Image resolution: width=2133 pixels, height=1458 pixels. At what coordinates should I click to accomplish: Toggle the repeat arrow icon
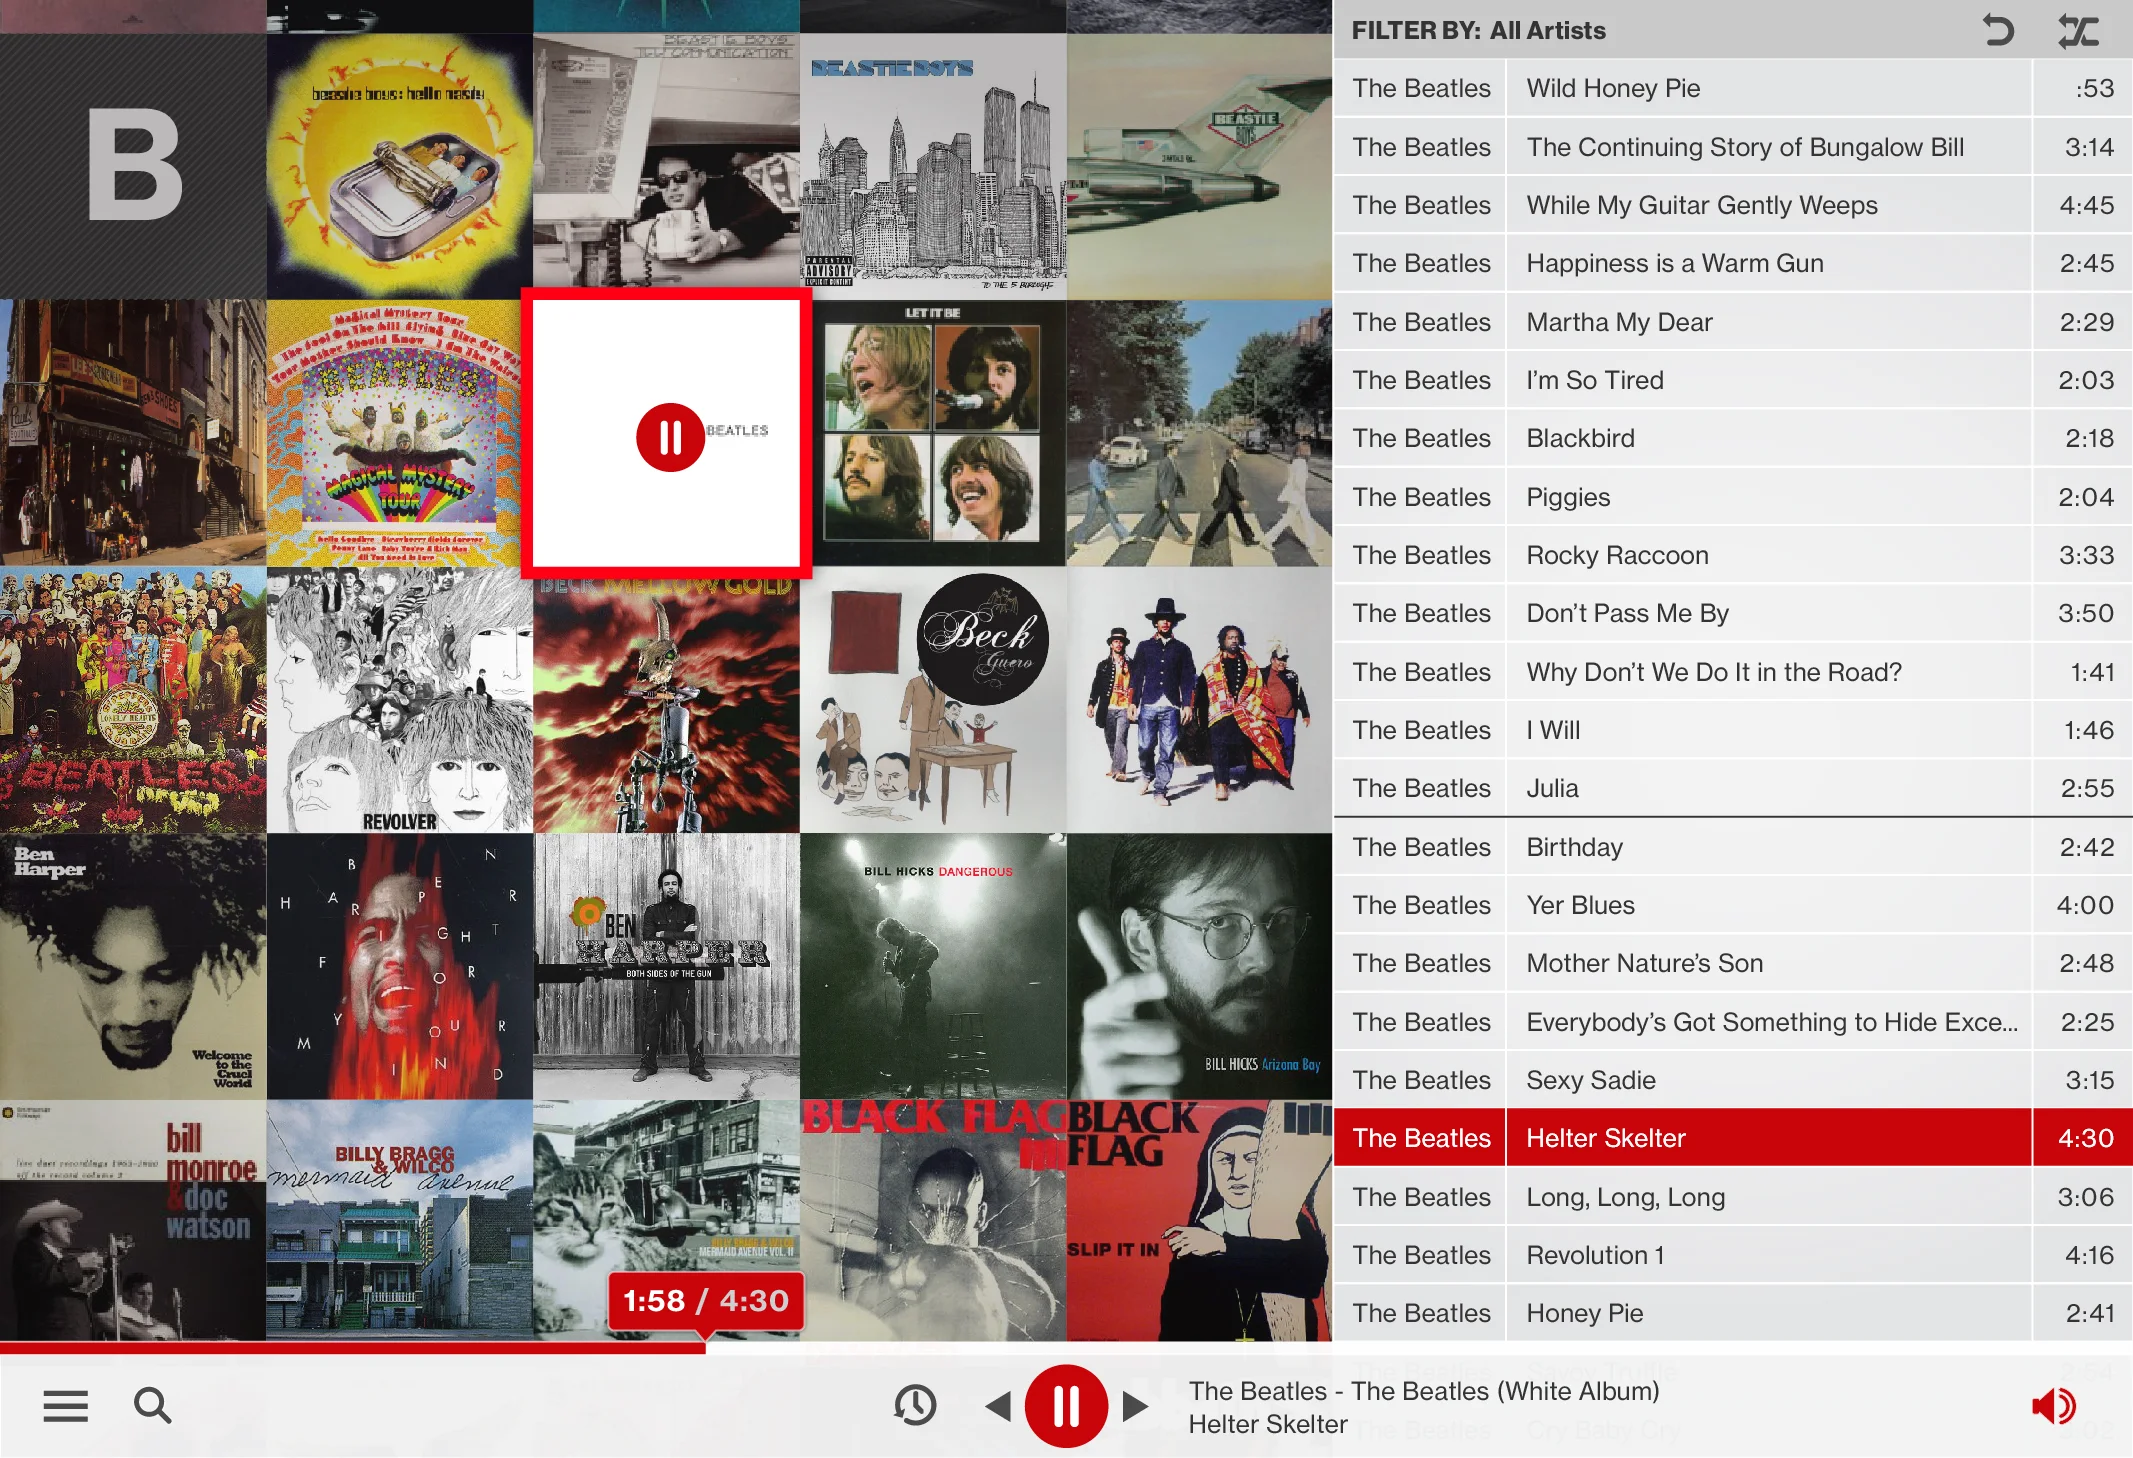[1998, 30]
